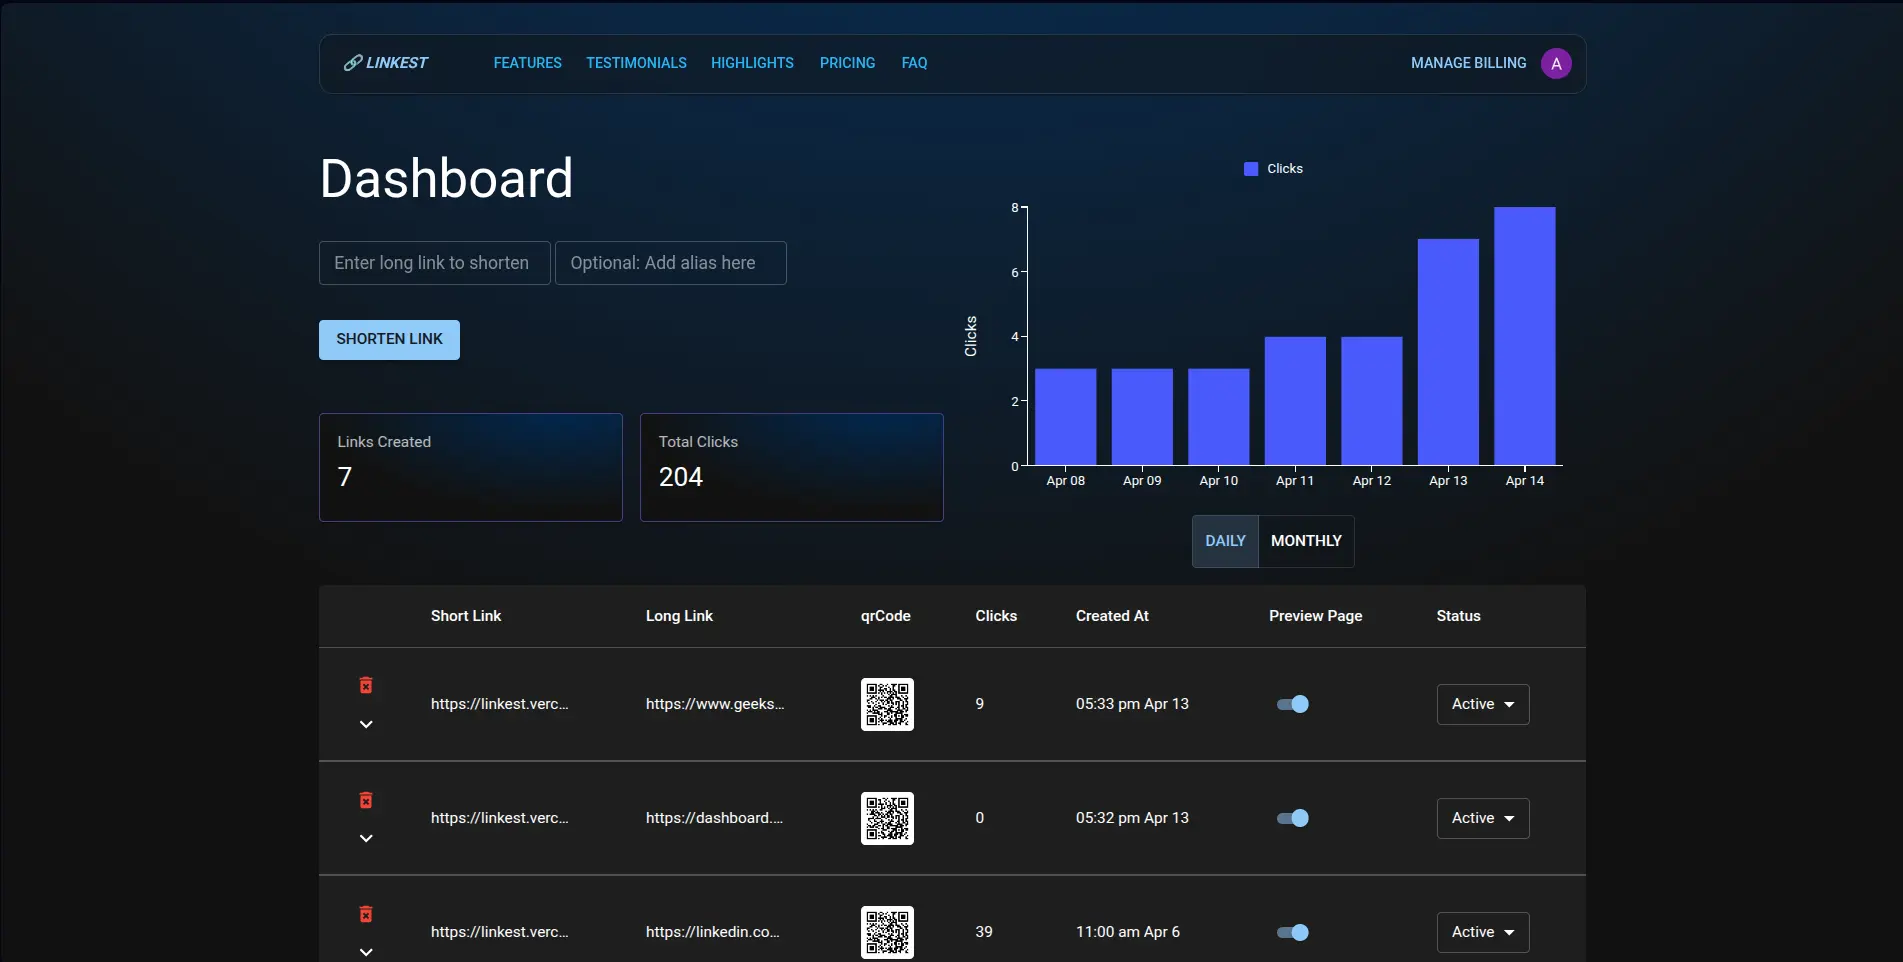Screen dimensions: 1903x962
Task: Toggle the Clicks legend color swatch
Action: point(1250,169)
